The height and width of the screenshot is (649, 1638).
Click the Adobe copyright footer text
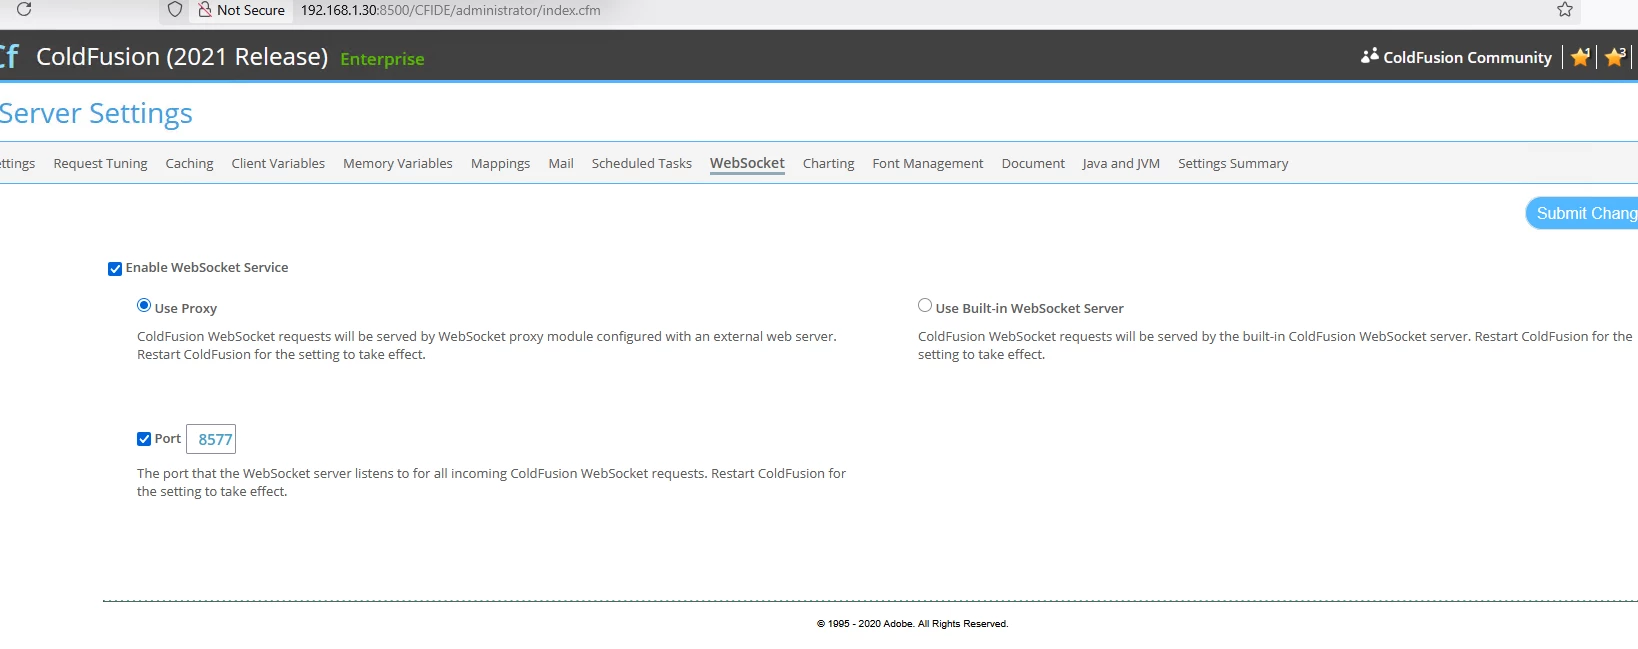point(912,624)
